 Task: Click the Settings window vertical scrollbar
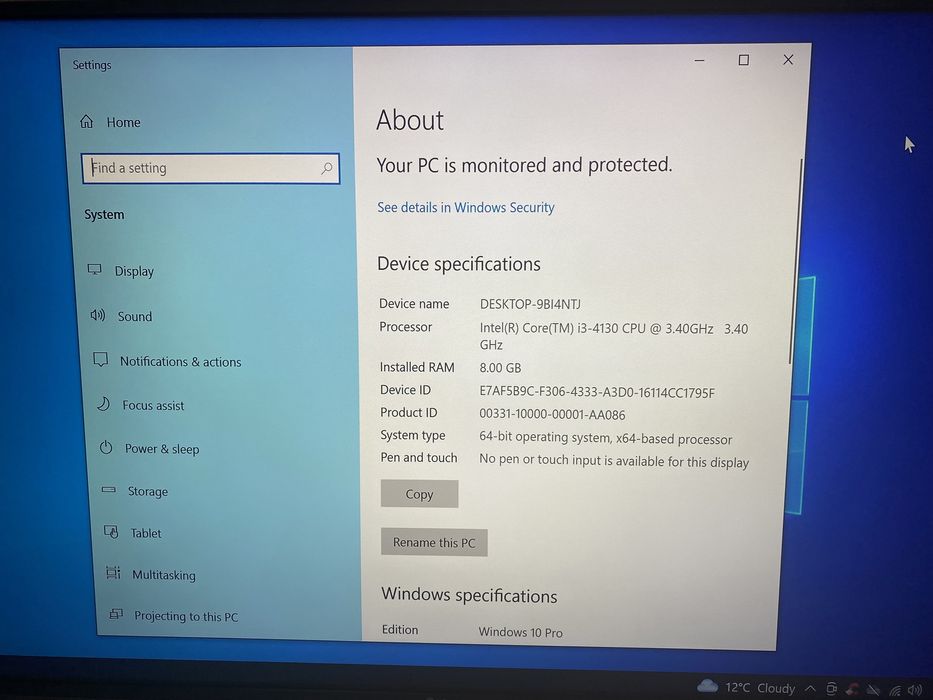click(794, 262)
